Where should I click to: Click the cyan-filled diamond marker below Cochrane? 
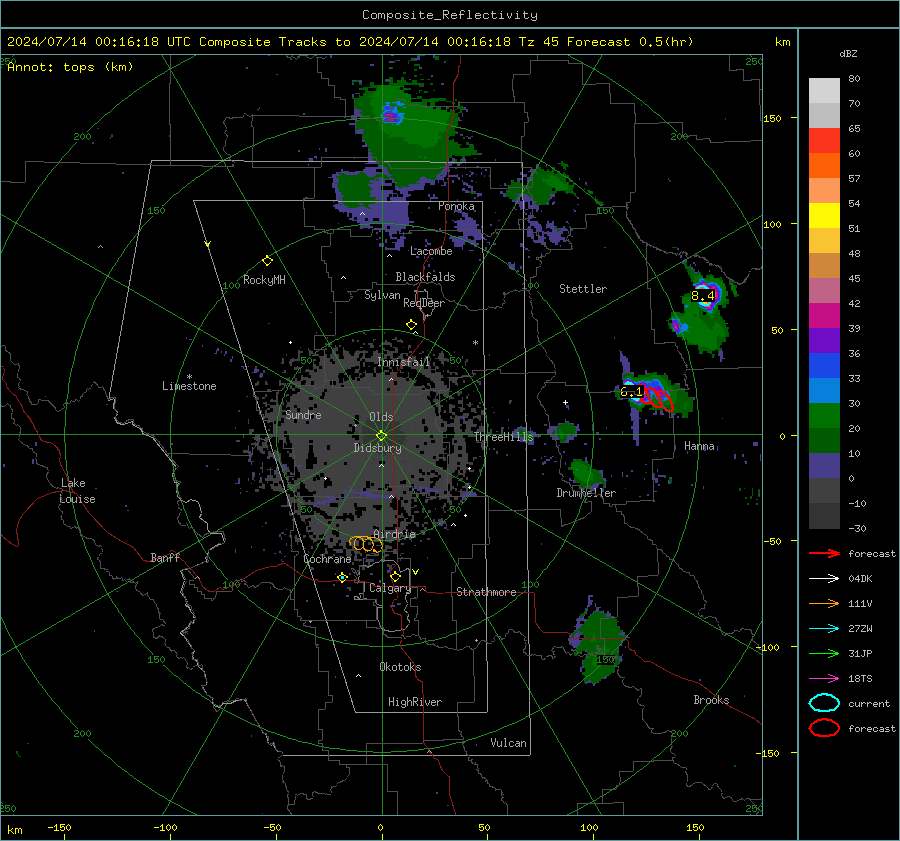(x=342, y=577)
